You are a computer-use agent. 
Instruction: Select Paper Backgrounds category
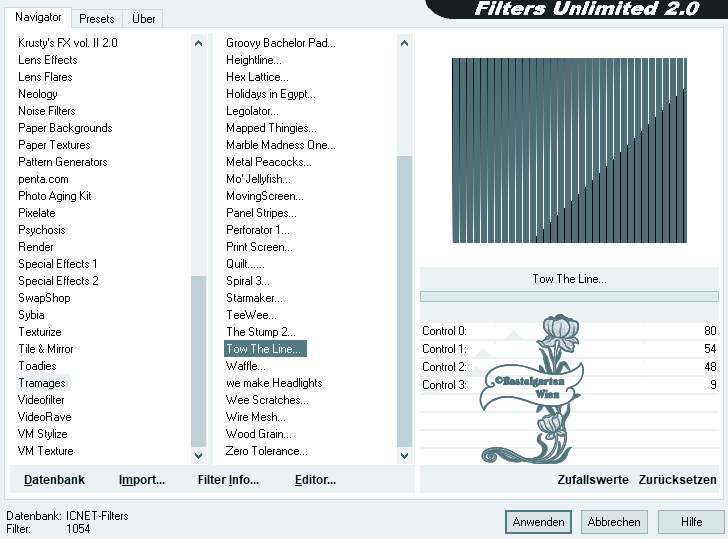65,128
